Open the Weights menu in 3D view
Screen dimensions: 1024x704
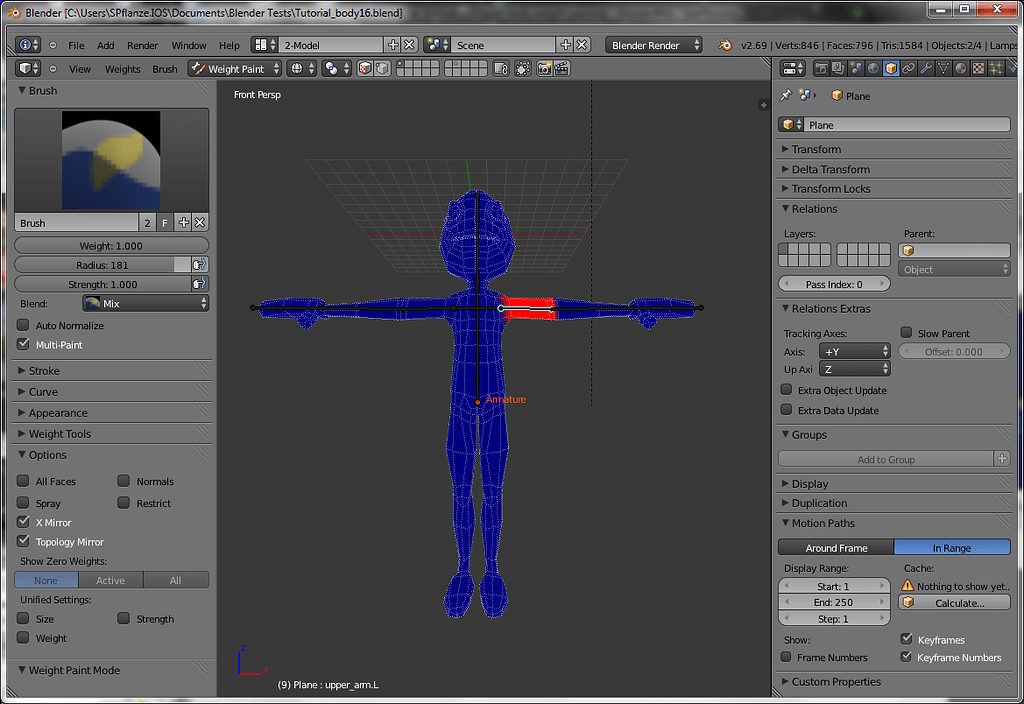tap(122, 69)
